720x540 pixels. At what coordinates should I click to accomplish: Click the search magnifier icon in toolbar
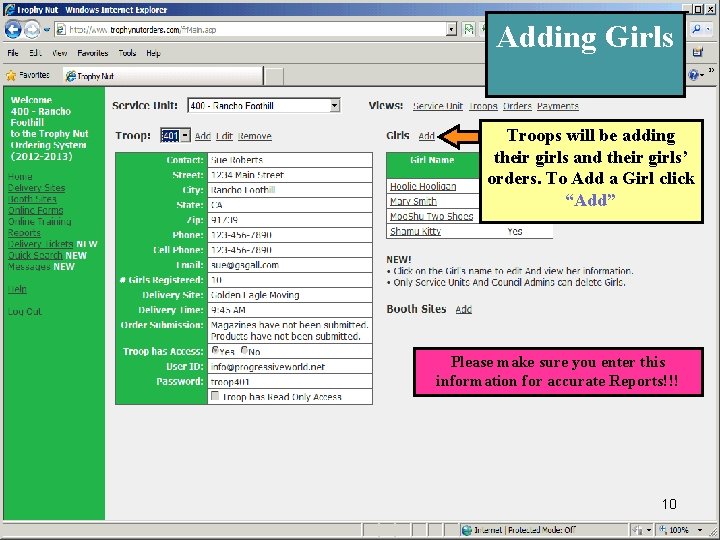pos(697,29)
